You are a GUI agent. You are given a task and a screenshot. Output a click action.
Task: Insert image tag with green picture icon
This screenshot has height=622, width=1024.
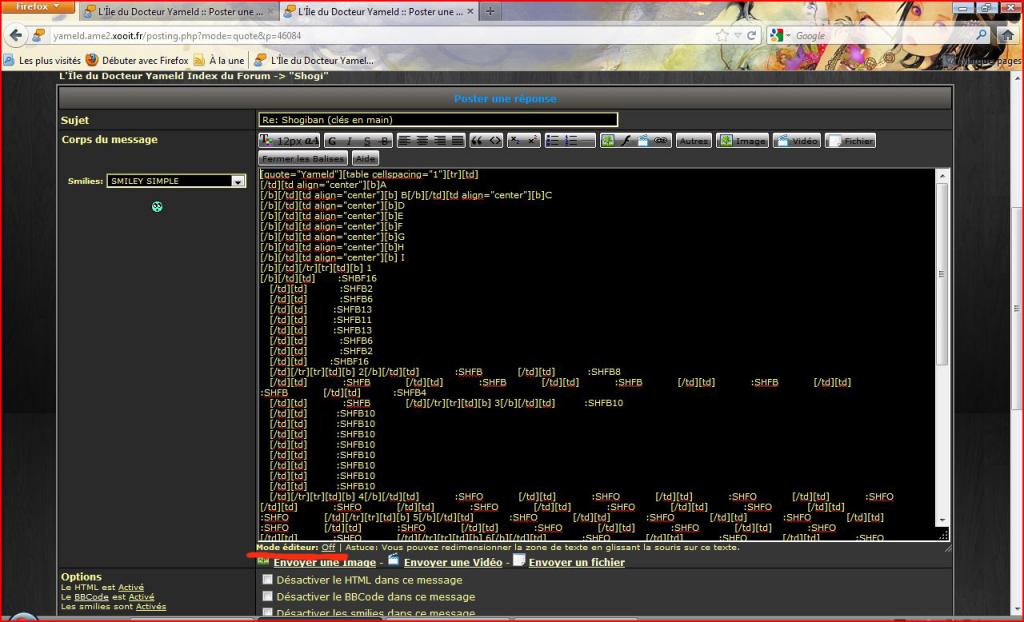tap(608, 140)
